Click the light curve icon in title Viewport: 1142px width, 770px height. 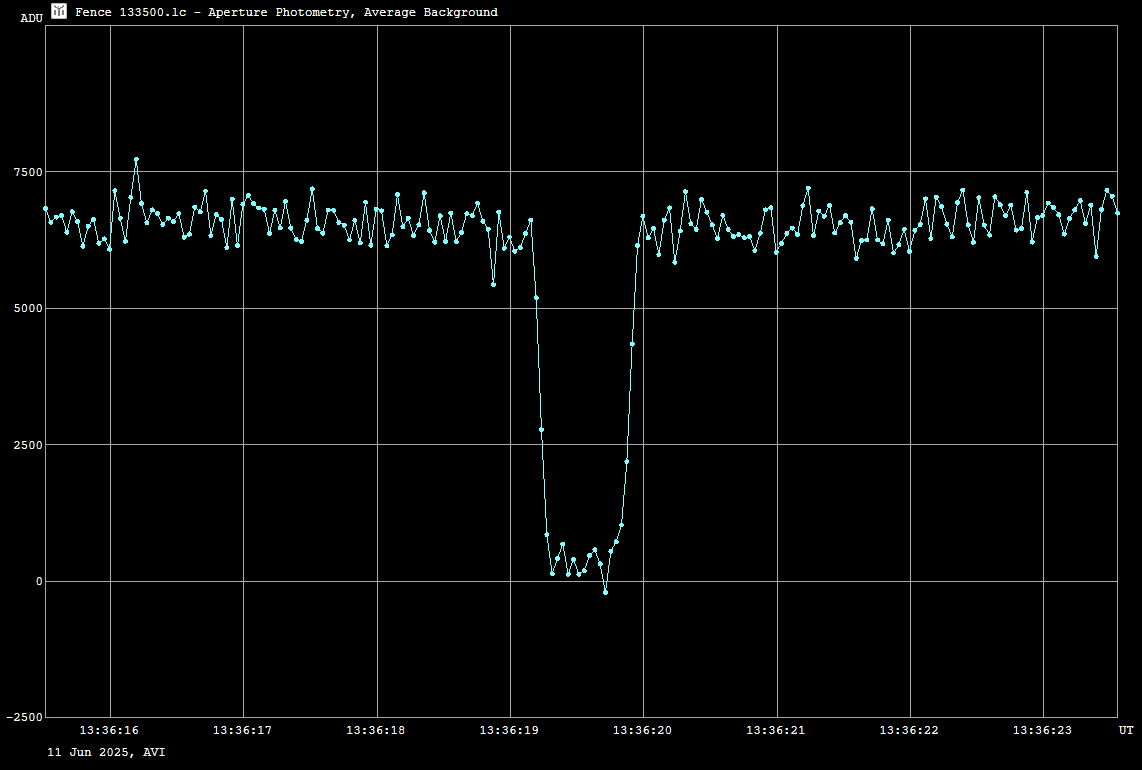point(59,11)
